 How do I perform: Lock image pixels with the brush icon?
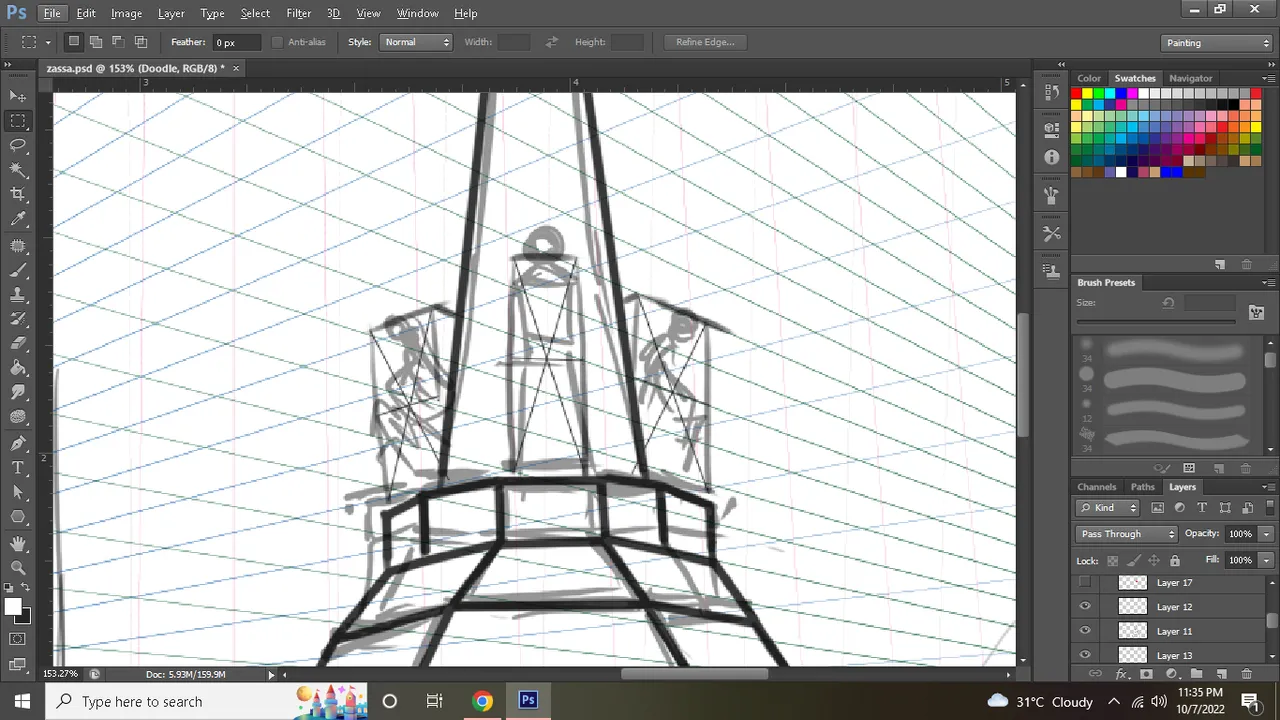(x=1133, y=561)
